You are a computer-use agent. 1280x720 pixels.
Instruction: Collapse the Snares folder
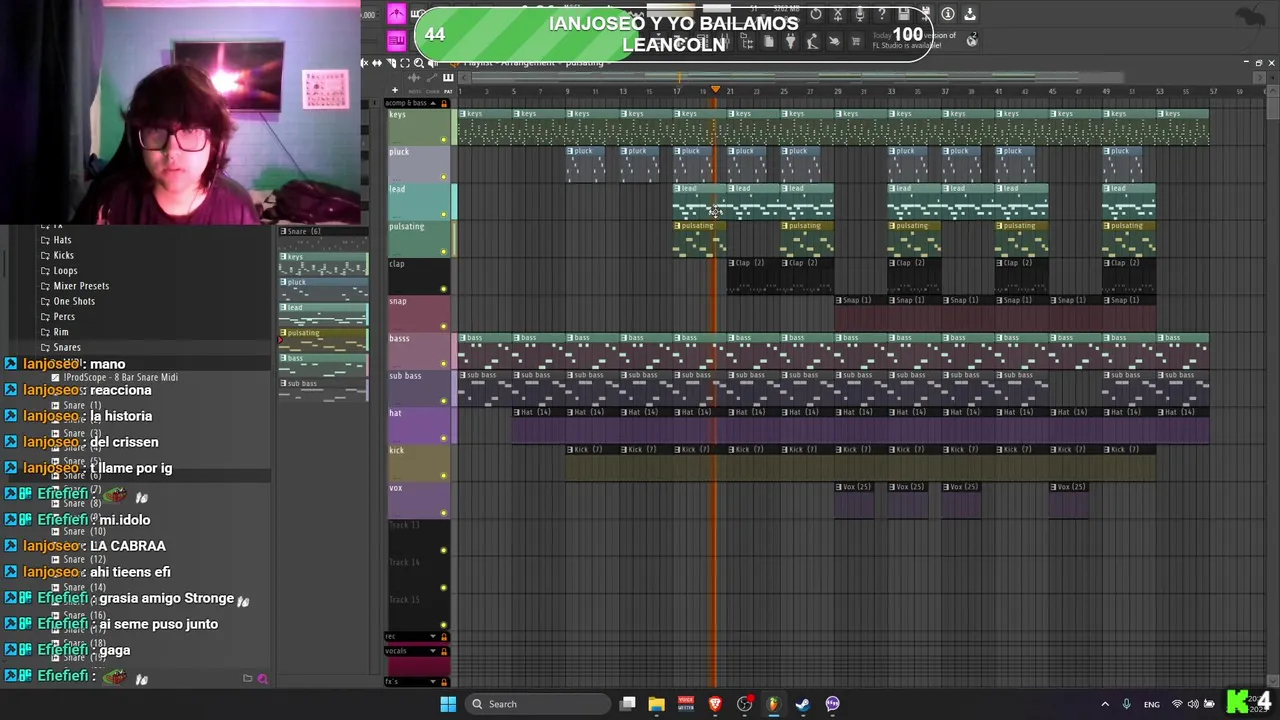[67, 347]
